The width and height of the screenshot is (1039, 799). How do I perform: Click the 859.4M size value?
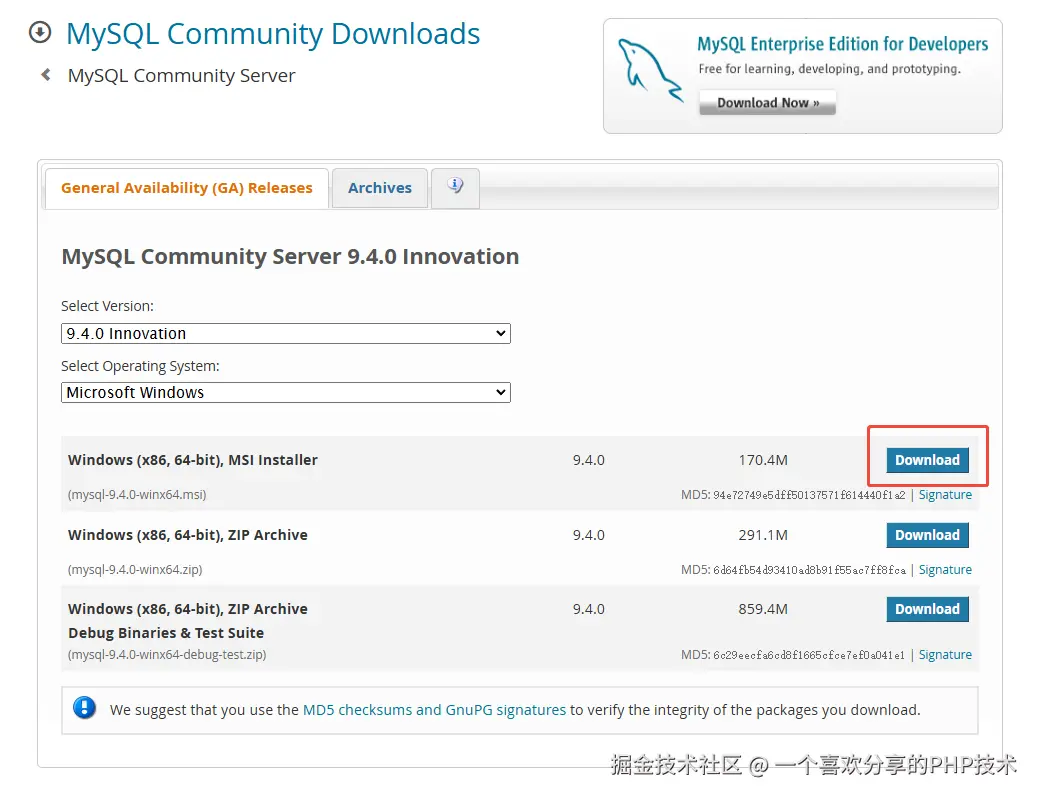click(x=763, y=609)
